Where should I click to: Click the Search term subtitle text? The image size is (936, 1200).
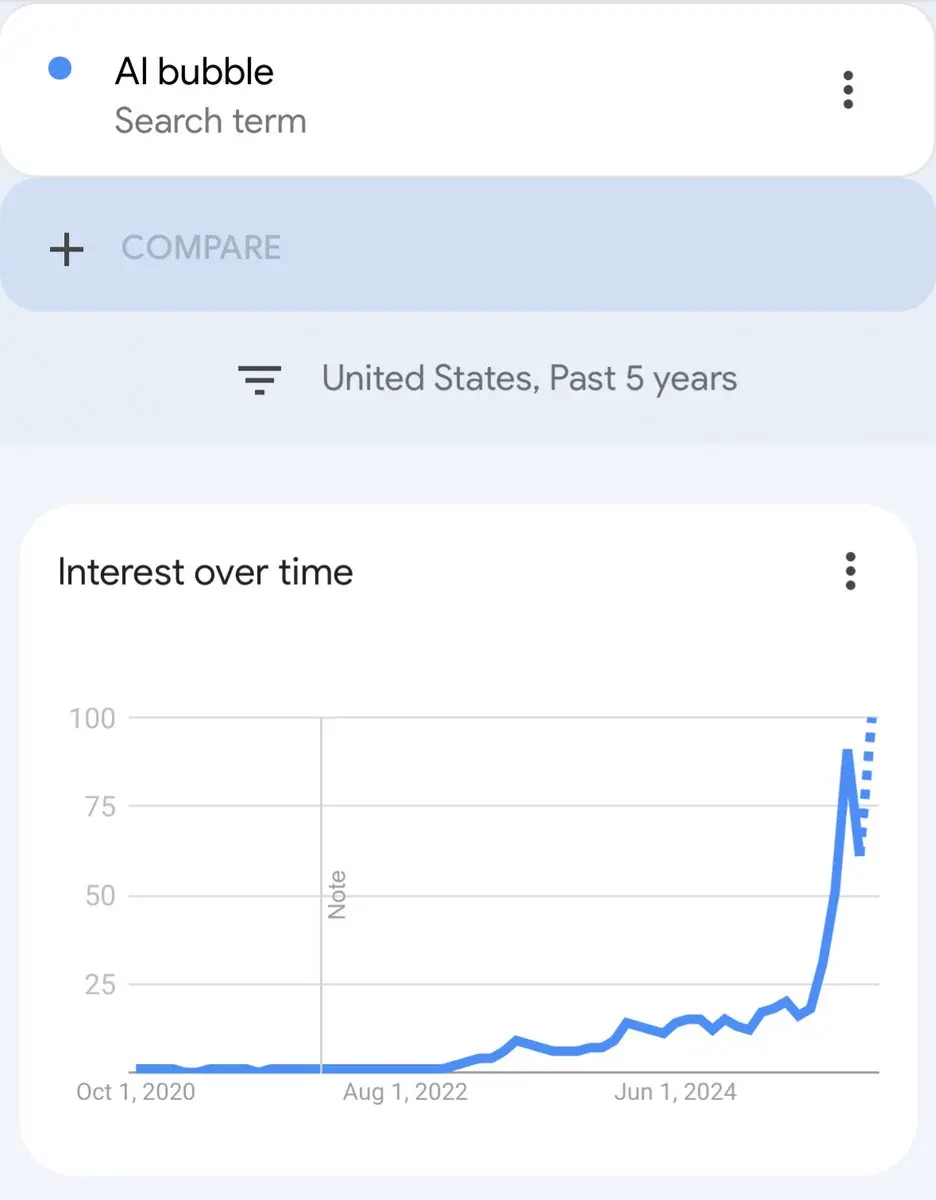(x=210, y=121)
